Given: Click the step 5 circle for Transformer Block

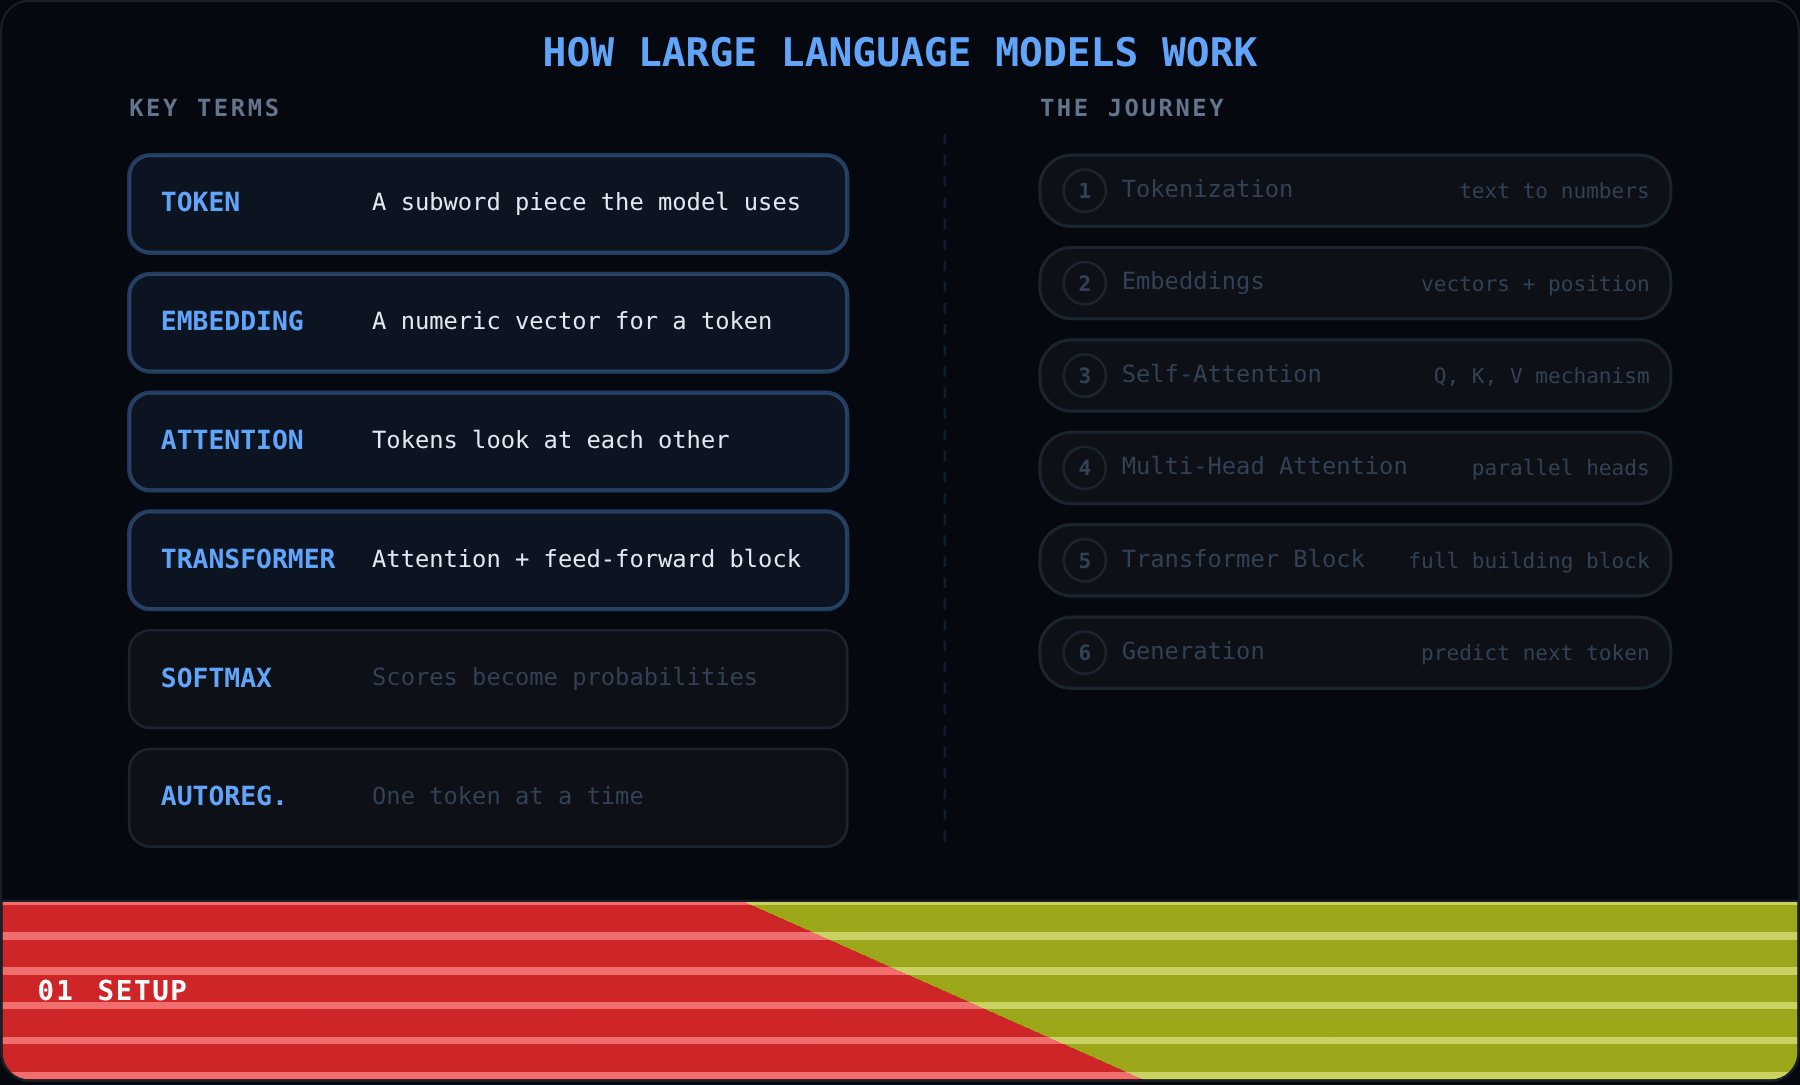Looking at the screenshot, I should click(1084, 561).
